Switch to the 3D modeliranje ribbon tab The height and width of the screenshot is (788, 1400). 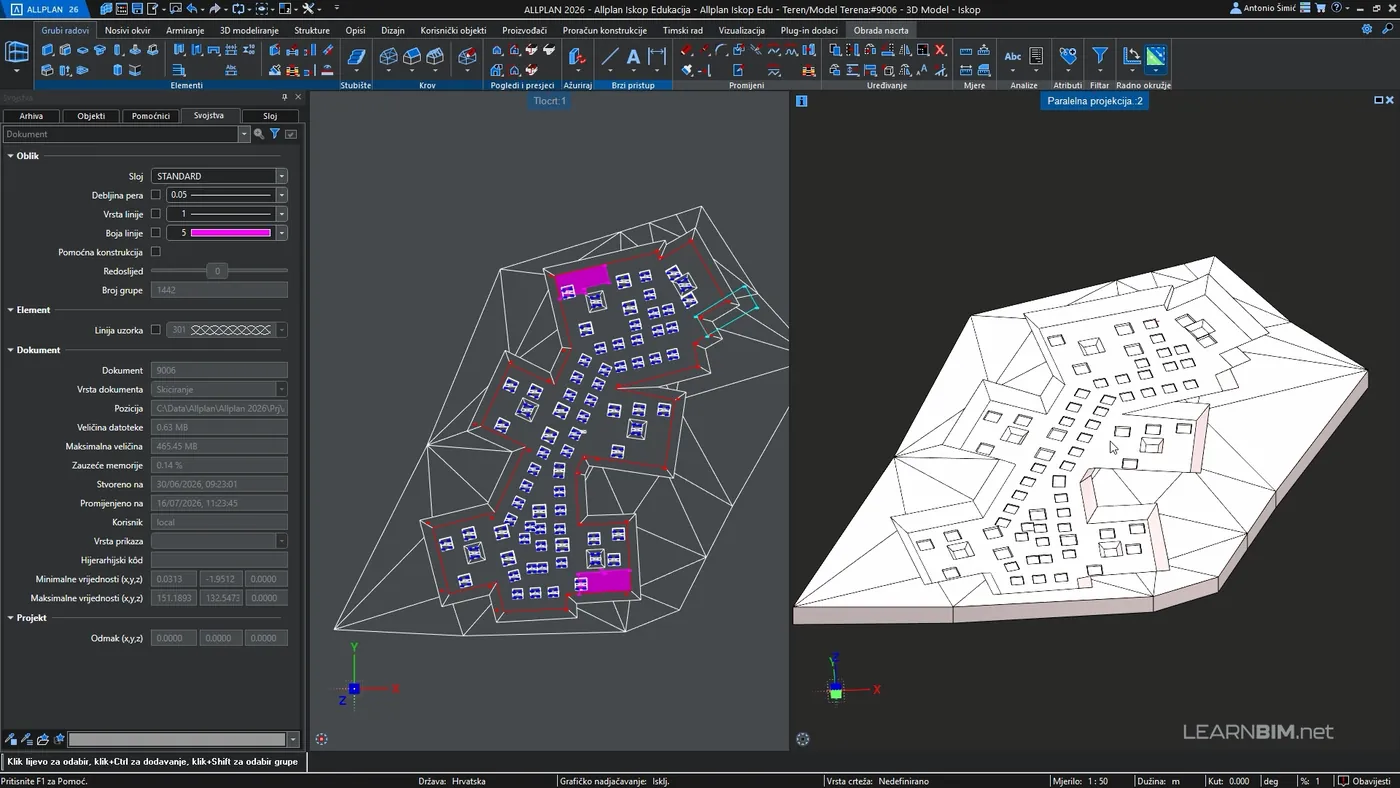click(249, 30)
